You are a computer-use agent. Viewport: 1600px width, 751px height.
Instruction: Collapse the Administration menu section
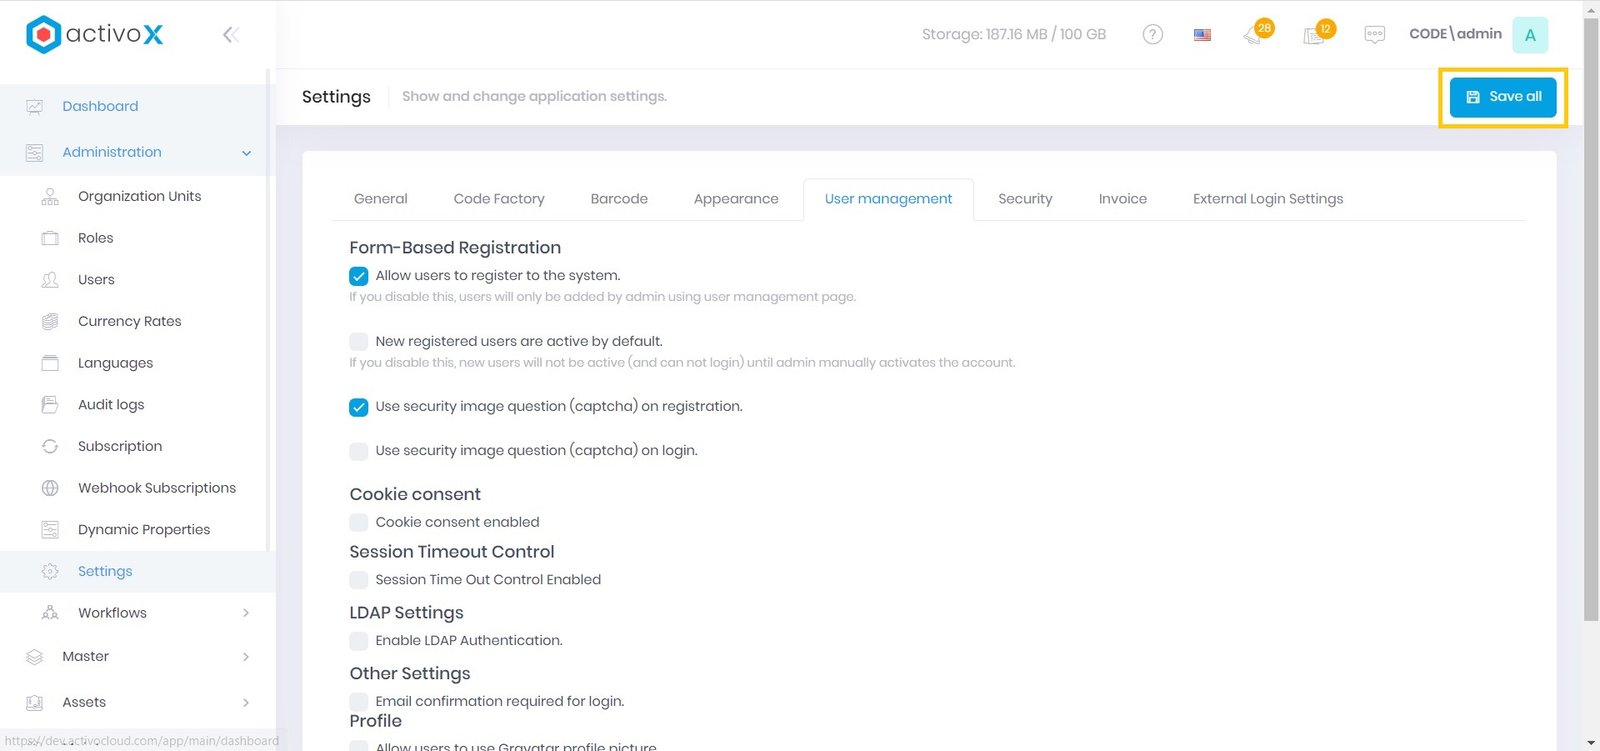246,153
